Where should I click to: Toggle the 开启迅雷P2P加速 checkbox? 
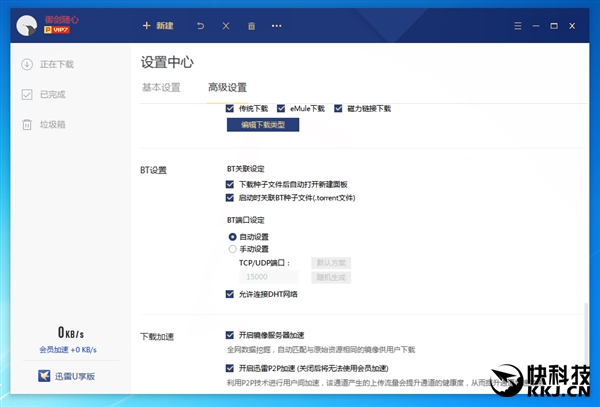230,368
